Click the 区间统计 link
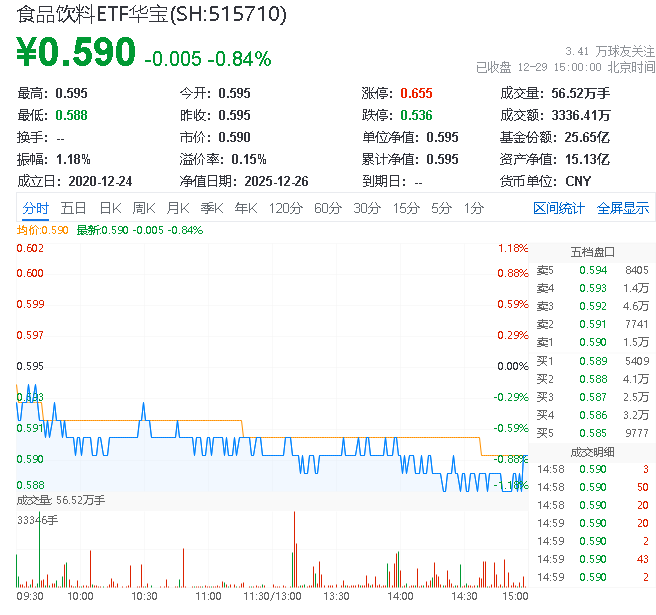 coord(559,208)
